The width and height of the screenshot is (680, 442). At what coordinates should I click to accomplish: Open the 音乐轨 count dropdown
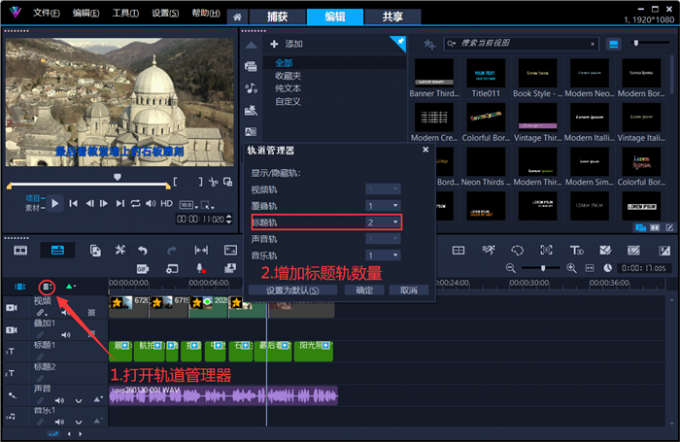(x=395, y=256)
